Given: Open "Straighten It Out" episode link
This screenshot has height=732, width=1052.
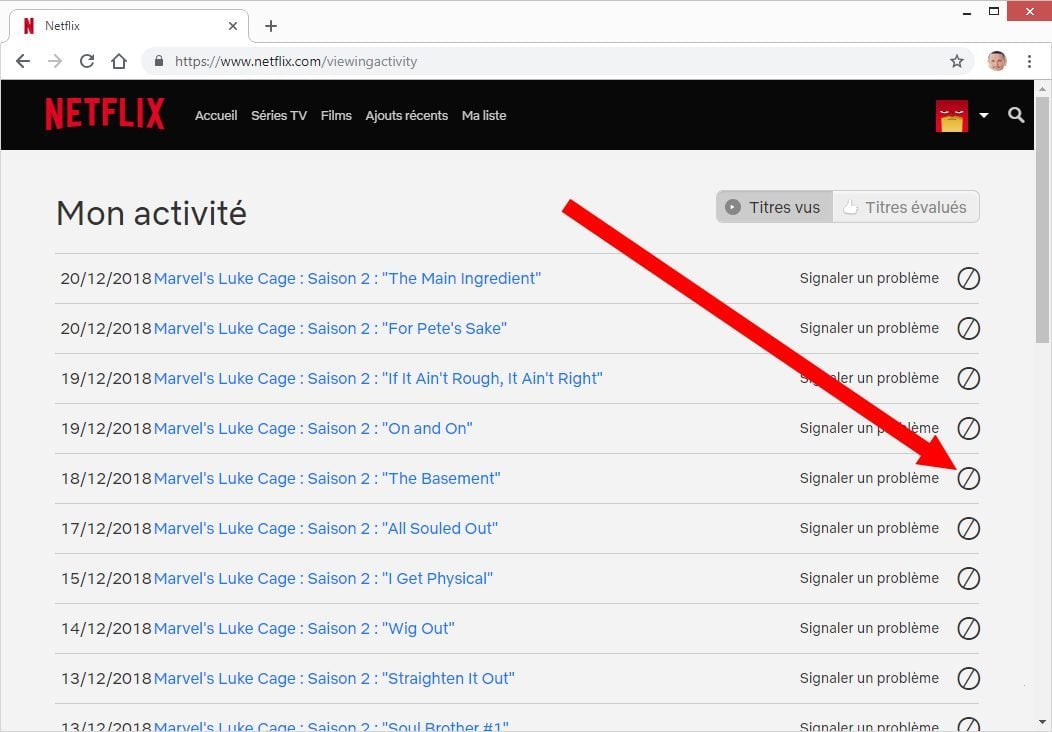Looking at the screenshot, I should point(334,678).
